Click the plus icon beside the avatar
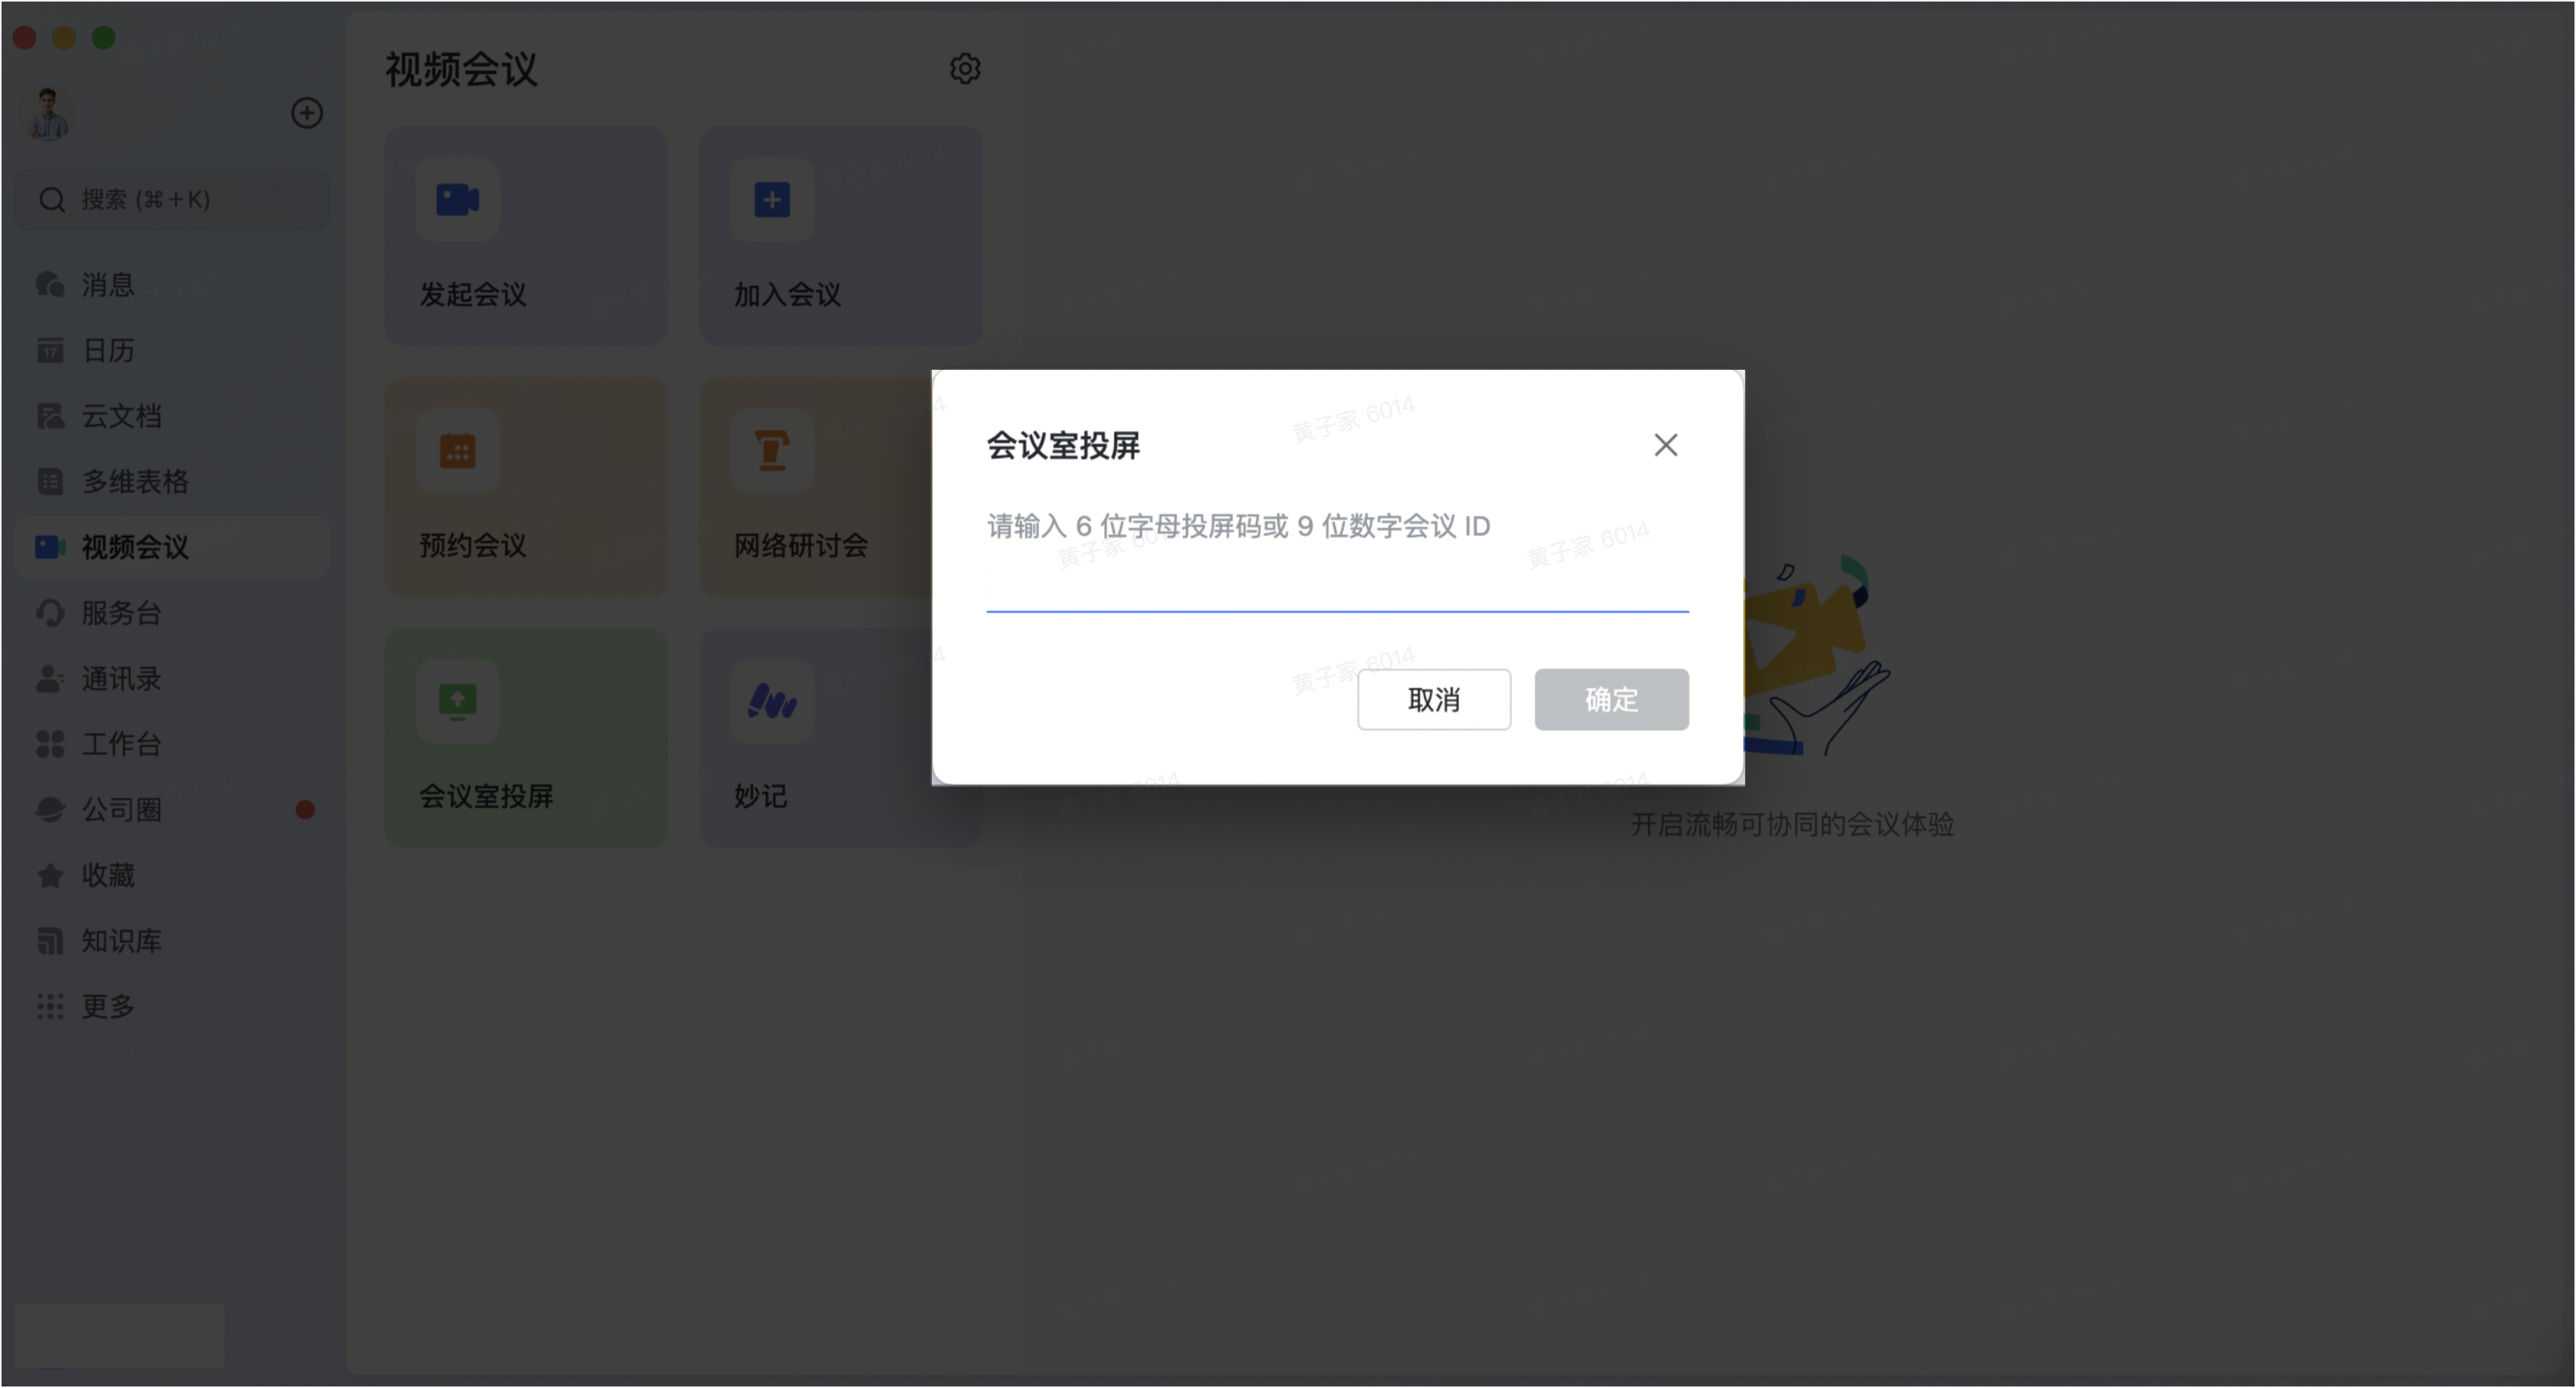This screenshot has width=2576, height=1388. click(x=307, y=112)
